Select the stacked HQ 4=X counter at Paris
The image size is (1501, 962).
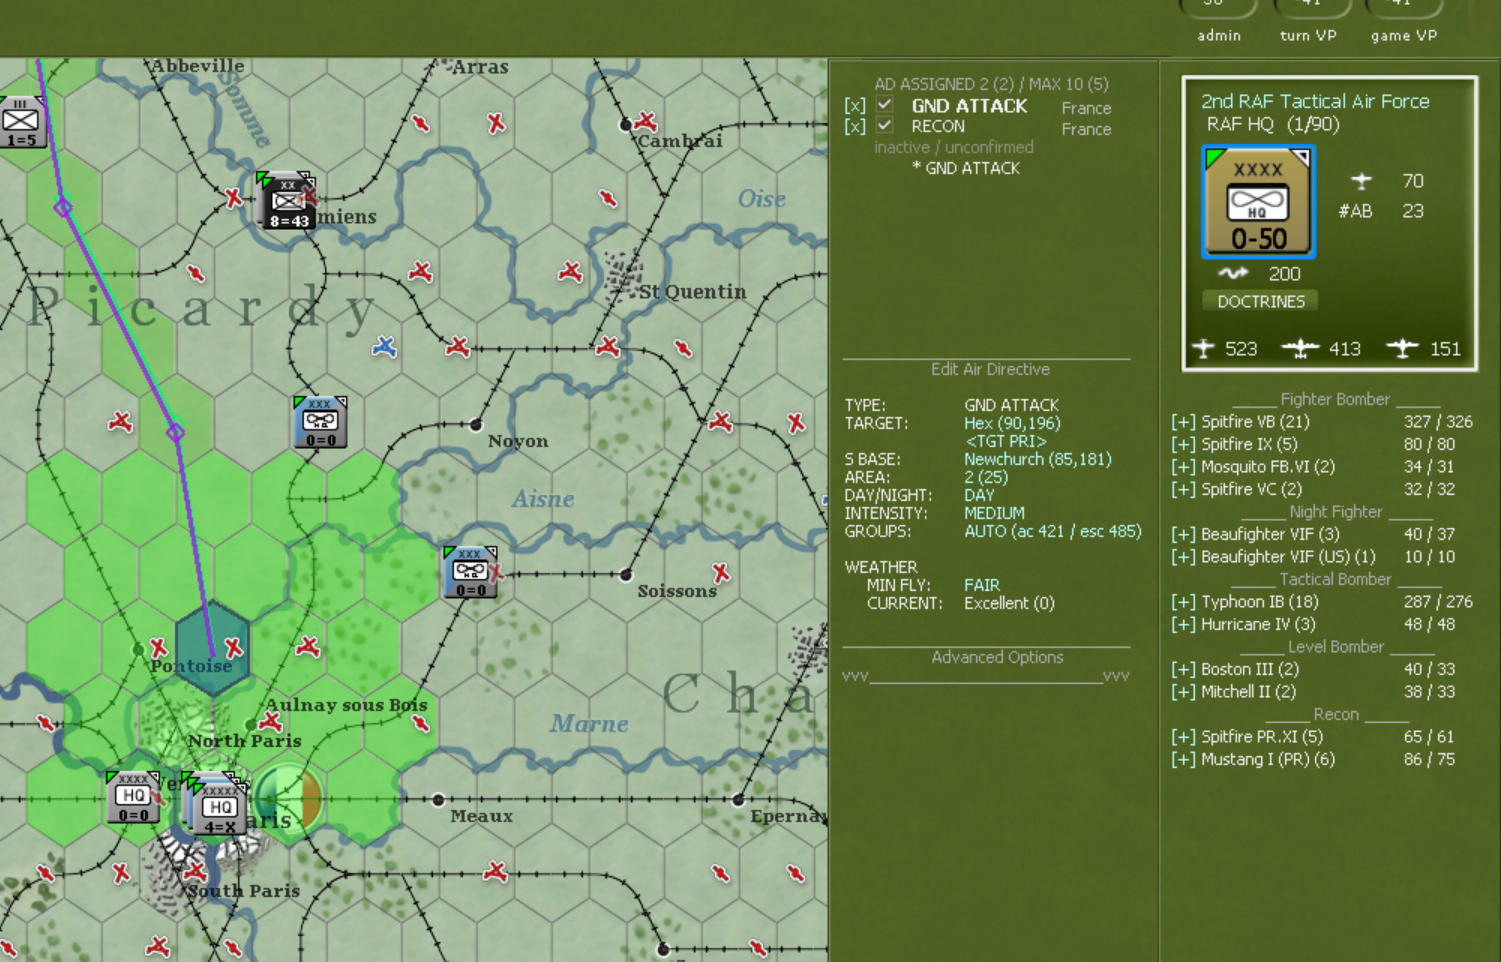click(218, 804)
